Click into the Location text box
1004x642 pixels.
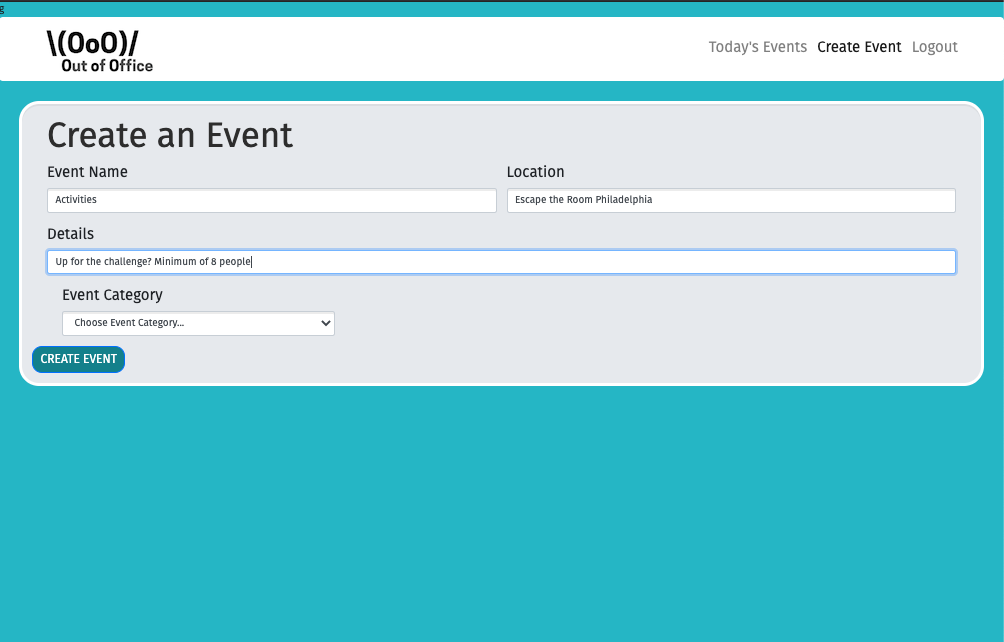pos(731,200)
